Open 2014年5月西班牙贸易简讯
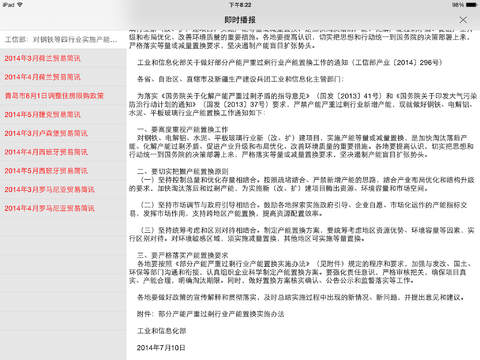Image resolution: width=480 pixels, height=360 pixels. tap(63, 171)
